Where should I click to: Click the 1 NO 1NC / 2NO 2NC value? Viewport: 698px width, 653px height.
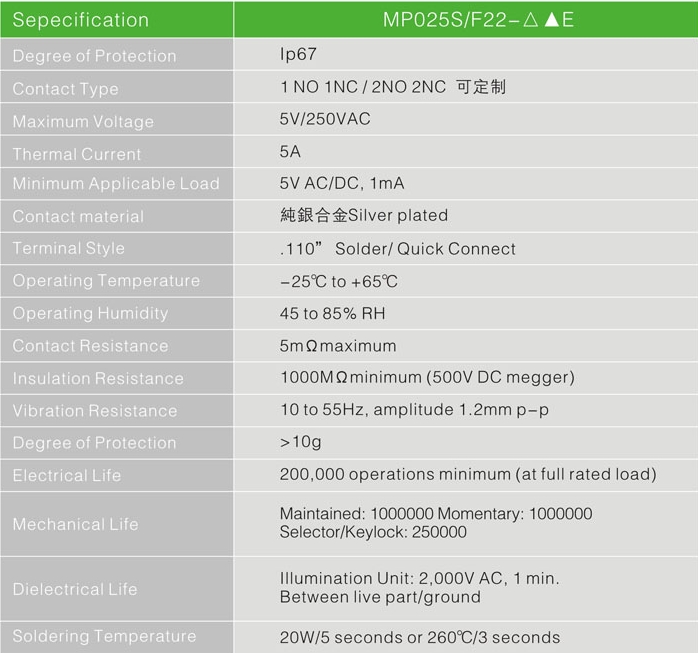(392, 88)
